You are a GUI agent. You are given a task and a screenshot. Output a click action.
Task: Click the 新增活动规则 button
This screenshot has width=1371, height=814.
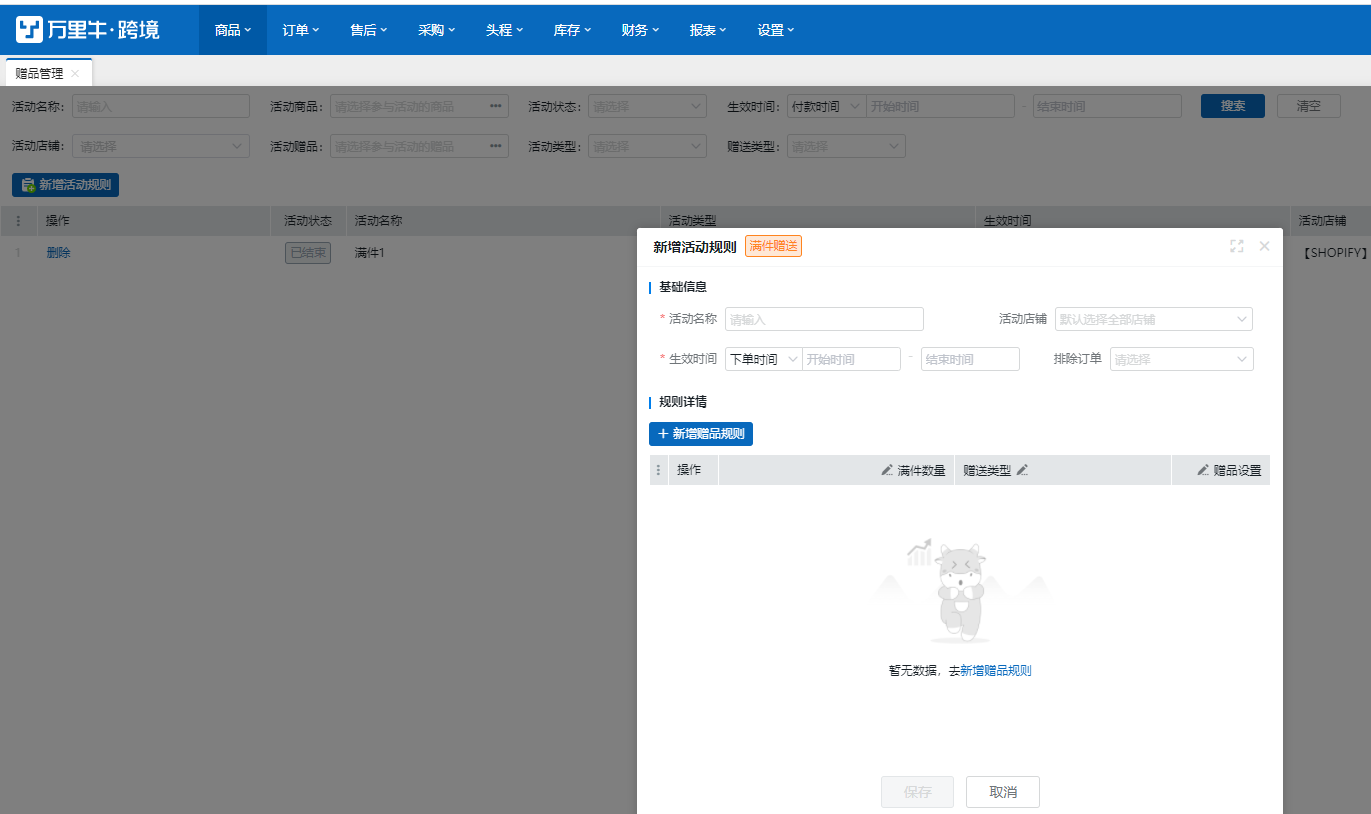point(65,185)
